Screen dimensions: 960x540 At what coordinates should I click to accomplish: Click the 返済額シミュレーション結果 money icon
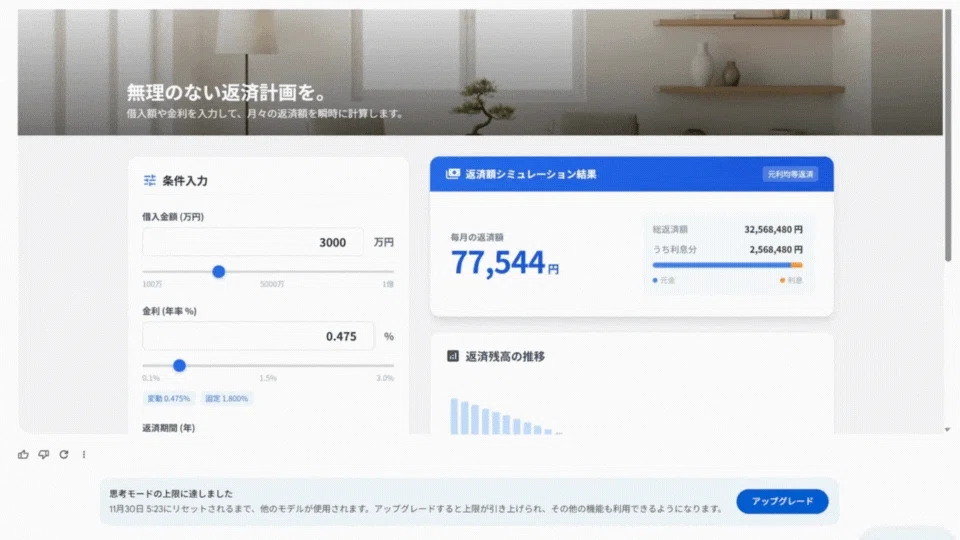click(x=452, y=174)
